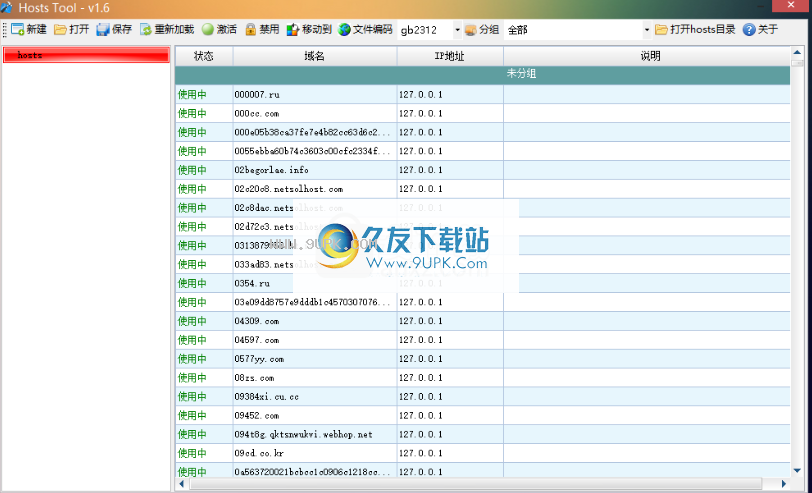Open a hosts file with 打开
Viewport: 812px width, 493px height.
[71, 30]
